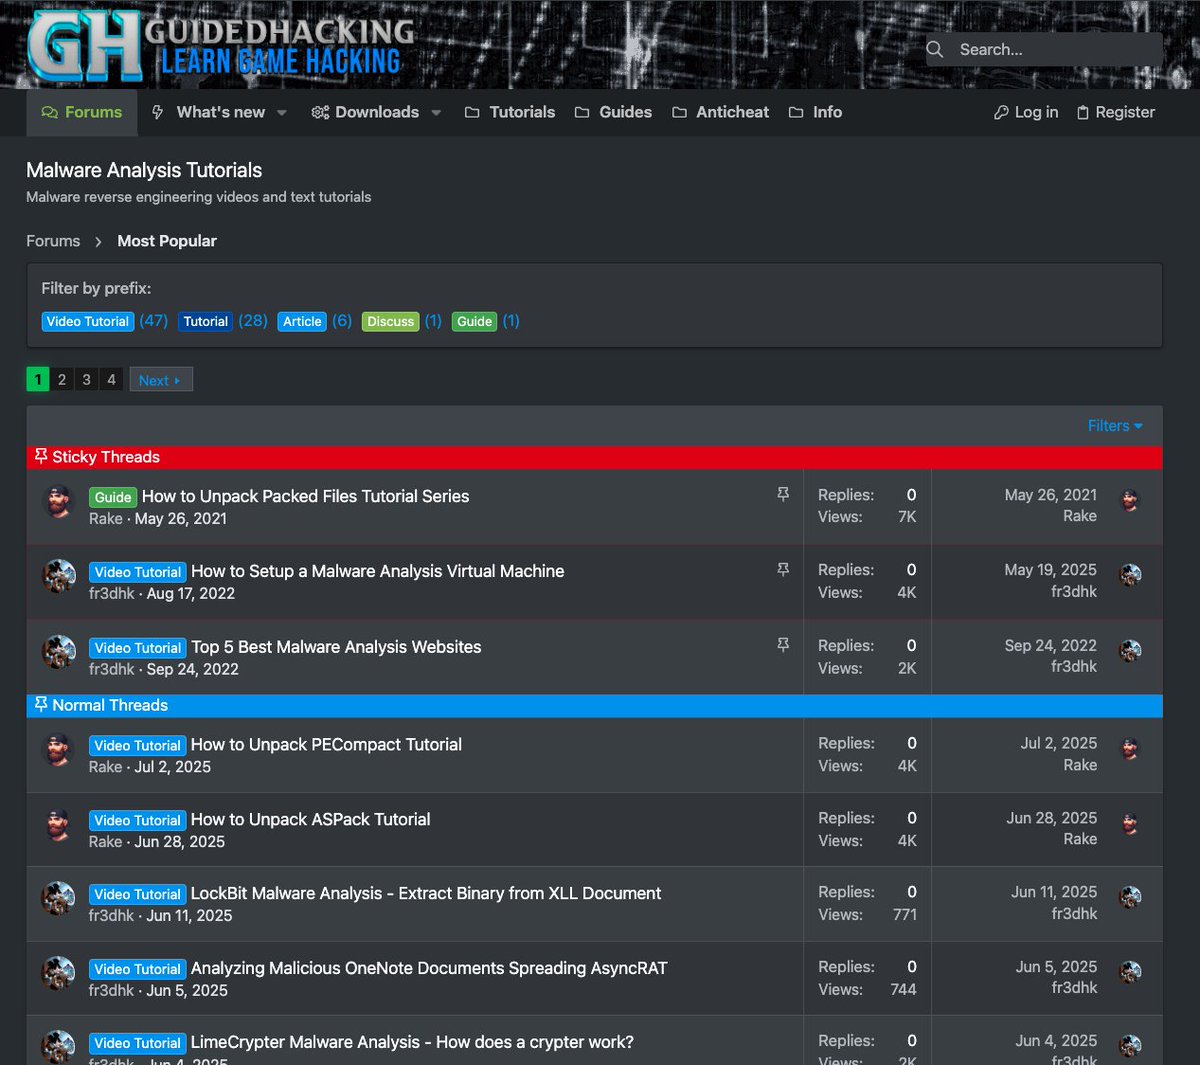Screen dimensions: 1200x1065
Task: Select current page 1 button
Action: coord(38,380)
